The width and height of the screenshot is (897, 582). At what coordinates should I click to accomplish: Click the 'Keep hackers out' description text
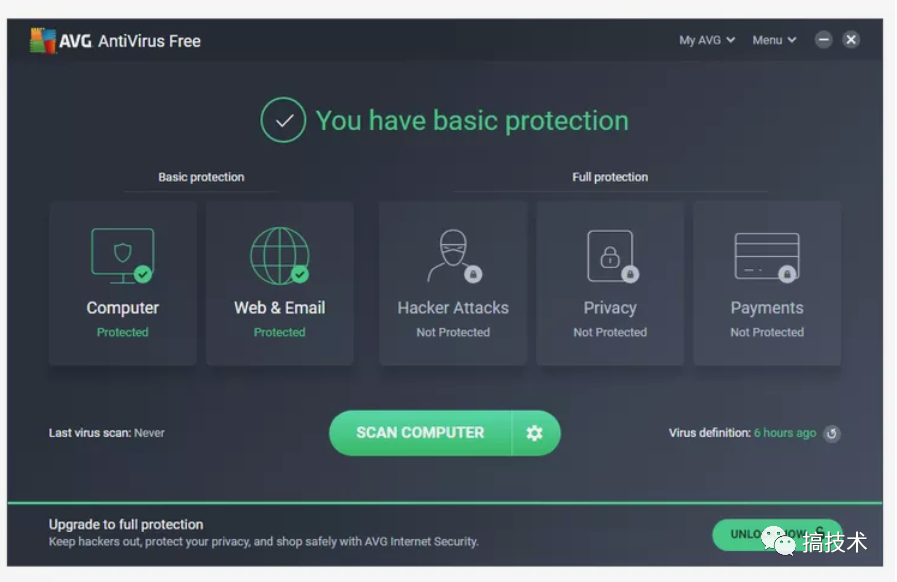point(263,542)
